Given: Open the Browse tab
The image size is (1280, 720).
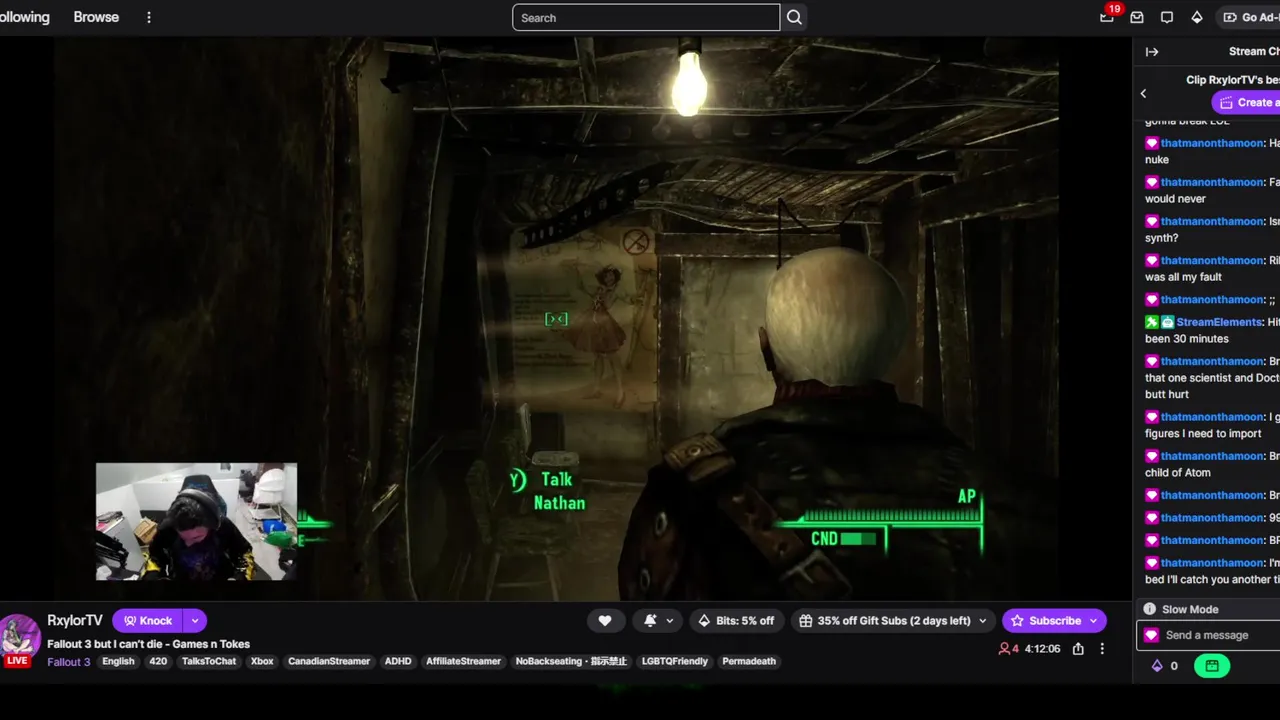Looking at the screenshot, I should point(96,17).
